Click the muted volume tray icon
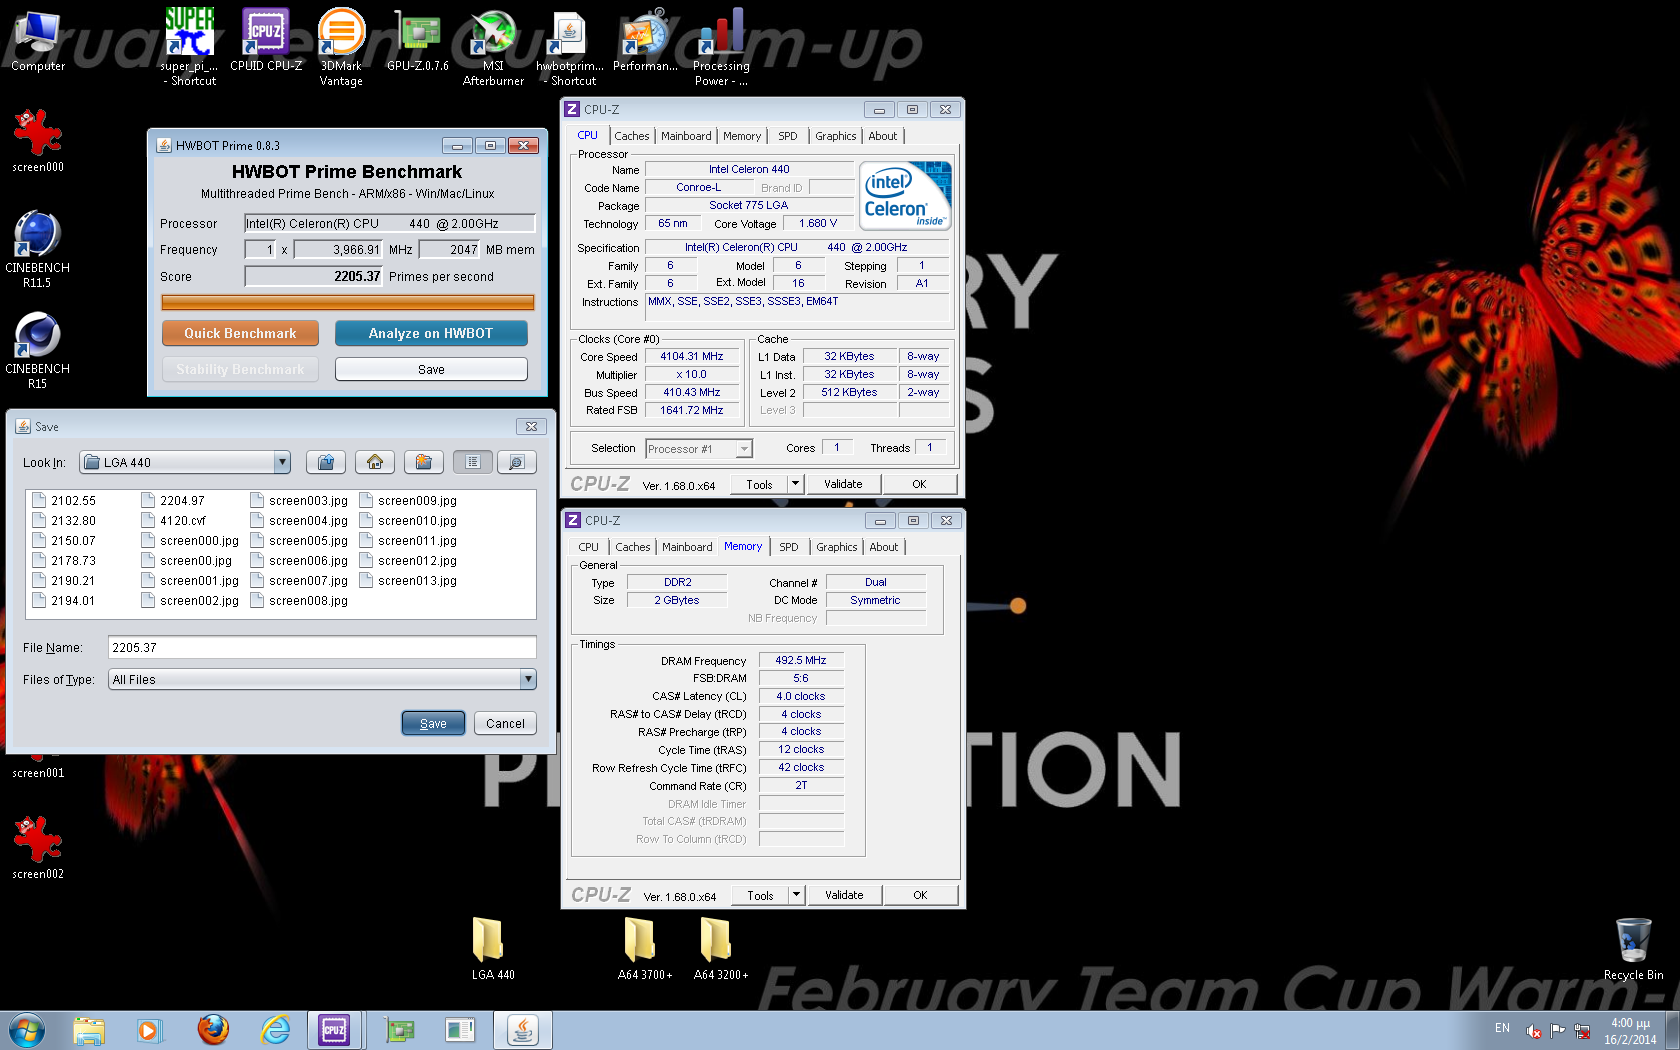This screenshot has width=1680, height=1050. click(x=1533, y=1031)
